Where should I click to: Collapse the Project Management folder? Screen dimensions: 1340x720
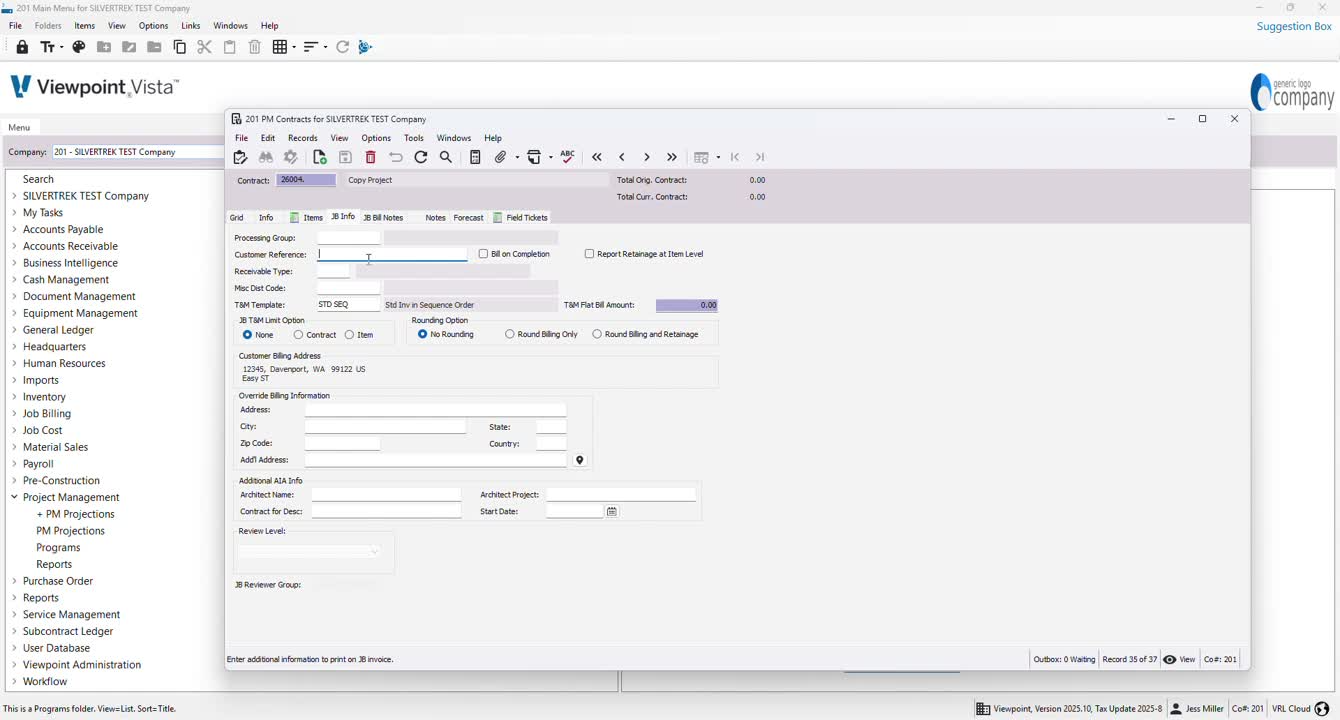[14, 497]
